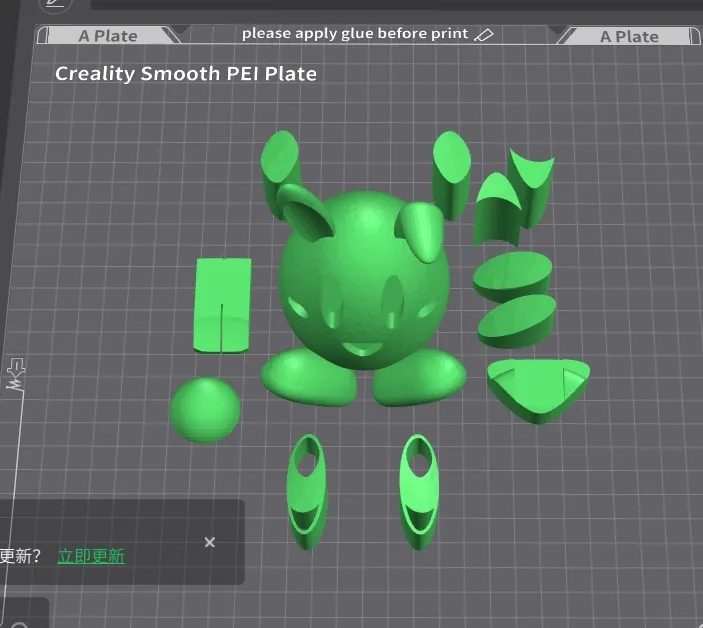
Task: Select the 'Creality Smooth PEI Plate' label
Action: coord(186,74)
